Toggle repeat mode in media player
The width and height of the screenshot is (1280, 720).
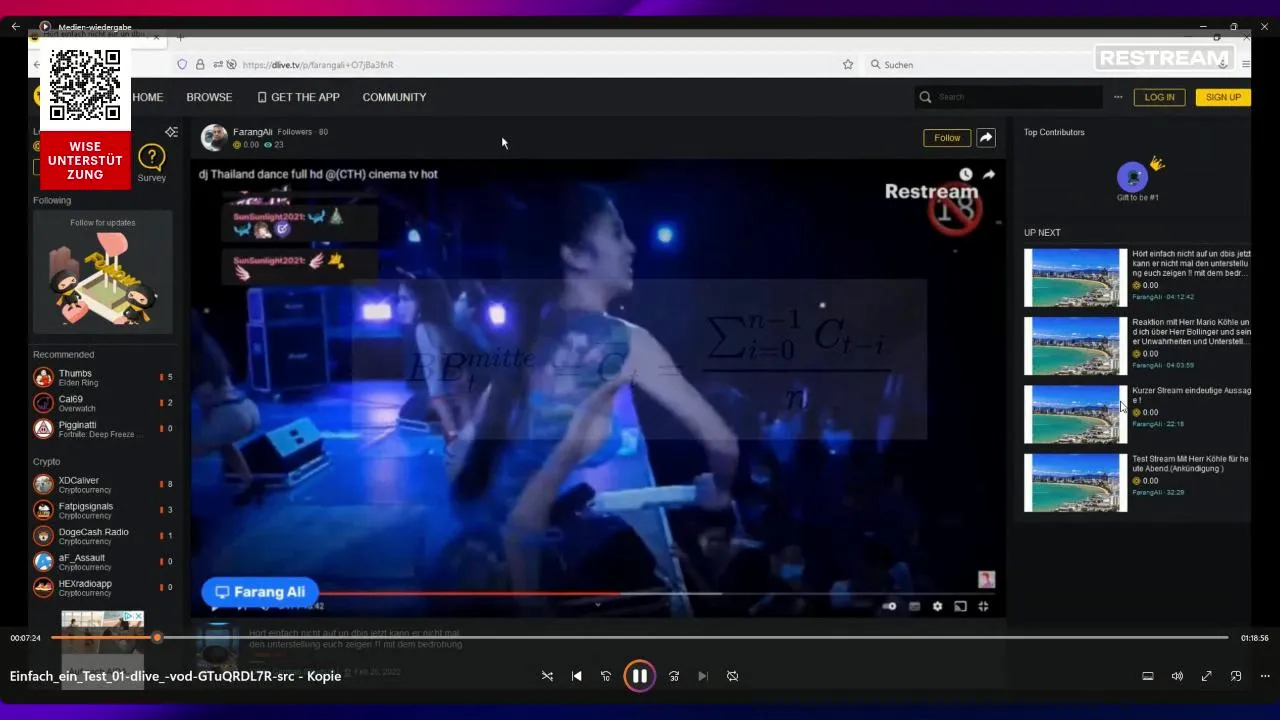732,676
